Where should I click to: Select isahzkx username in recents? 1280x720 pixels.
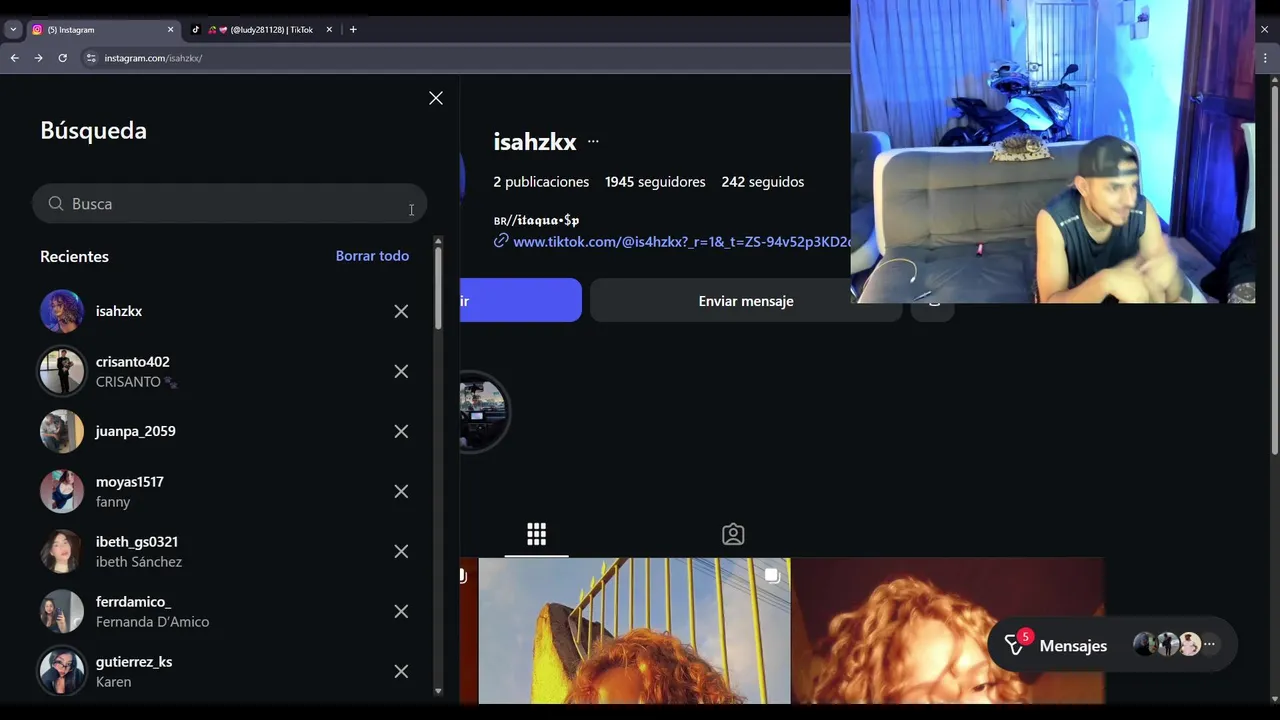coord(119,311)
